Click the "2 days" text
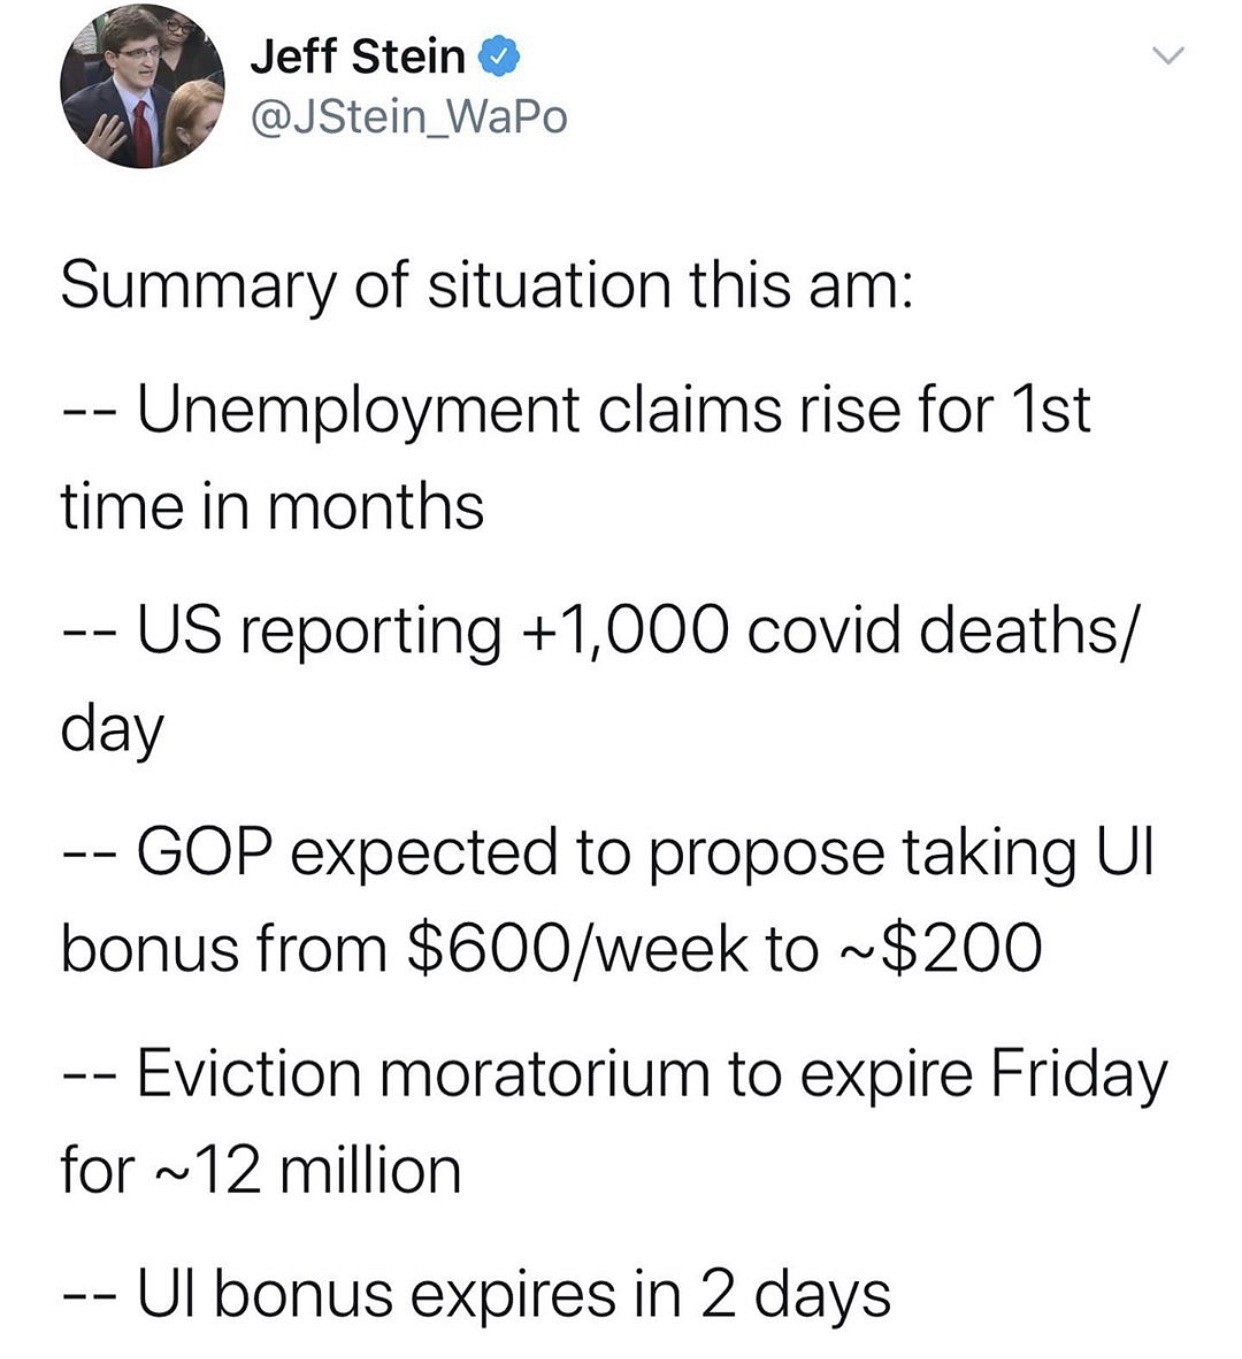The height and width of the screenshot is (1359, 1242). pyautogui.click(x=792, y=1295)
